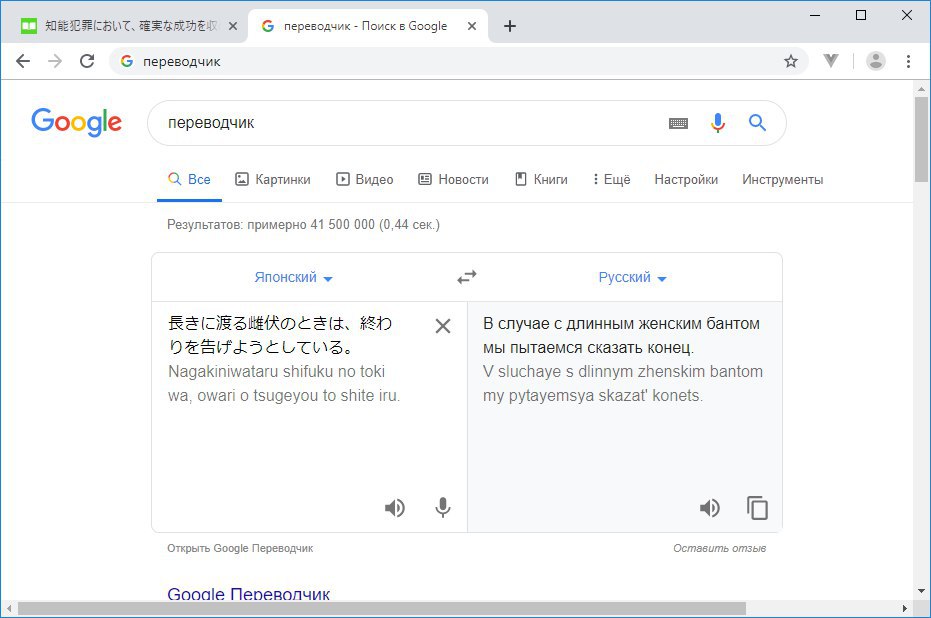Image resolution: width=931 pixels, height=618 pixels.
Task: Click the site info icon in address bar
Action: [x=126, y=61]
